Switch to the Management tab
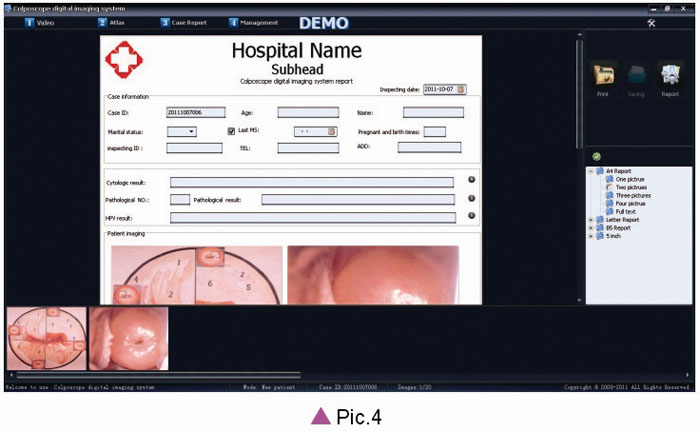 pos(254,22)
